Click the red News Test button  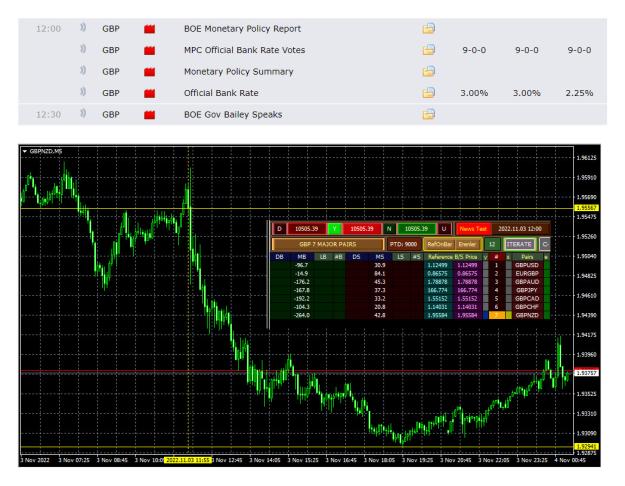point(473,229)
